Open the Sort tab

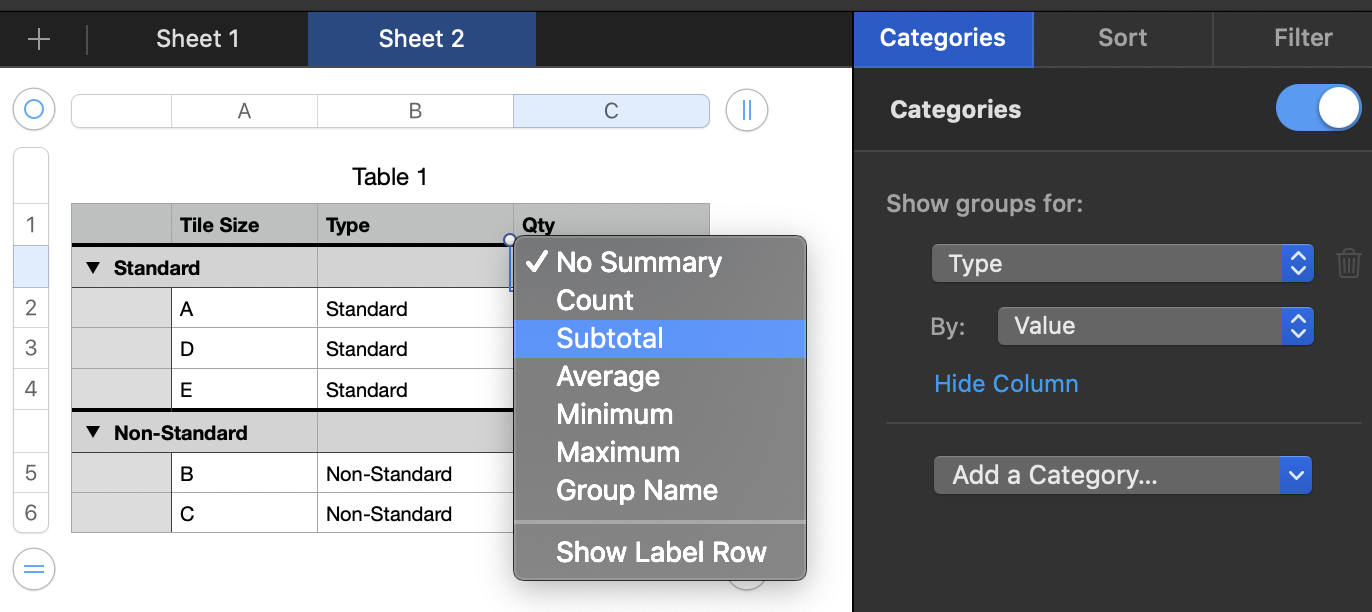[1122, 38]
